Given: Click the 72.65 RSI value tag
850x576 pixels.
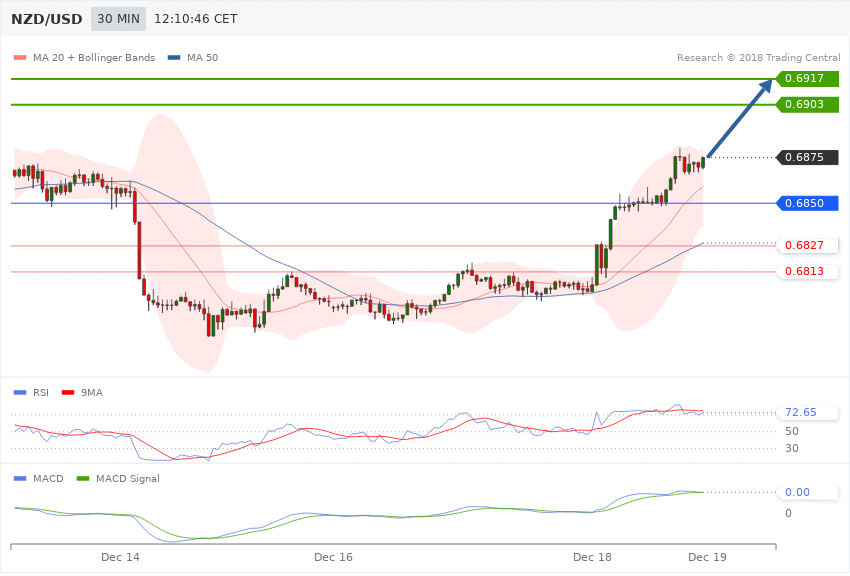Looking at the screenshot, I should [808, 412].
